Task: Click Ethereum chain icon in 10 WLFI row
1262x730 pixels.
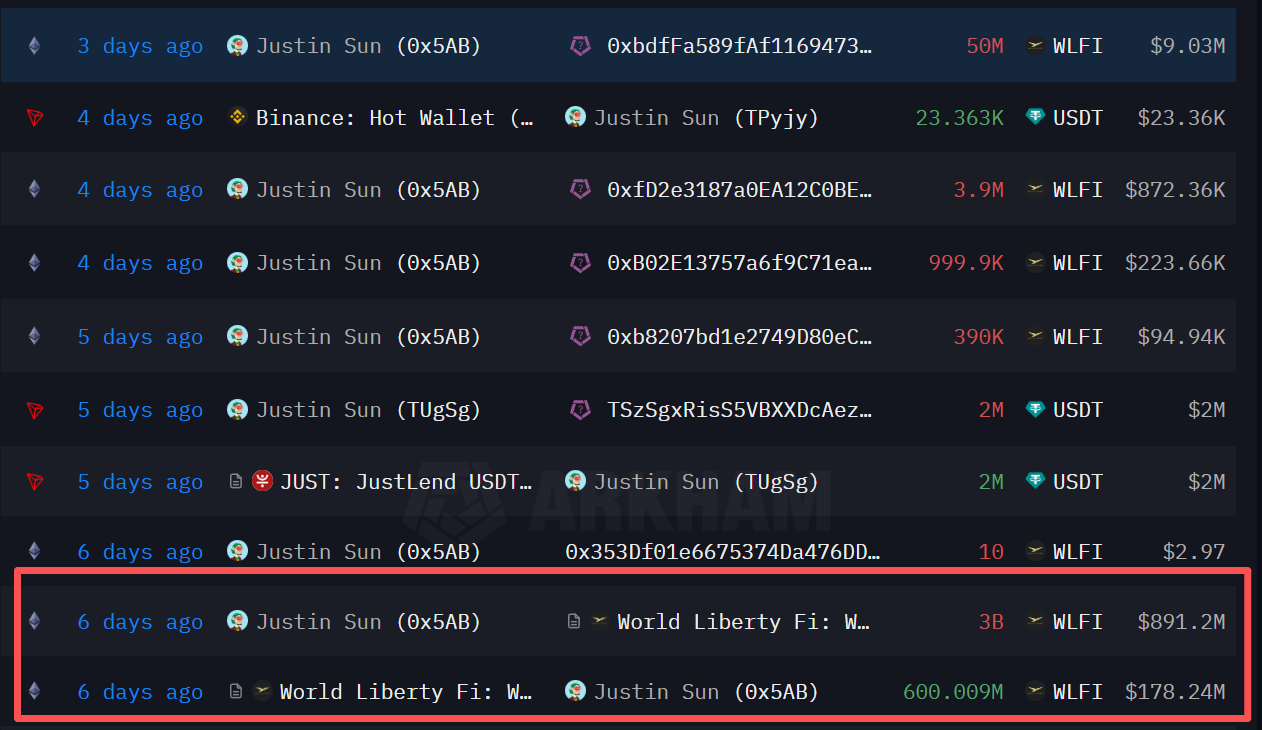Action: pos(35,551)
